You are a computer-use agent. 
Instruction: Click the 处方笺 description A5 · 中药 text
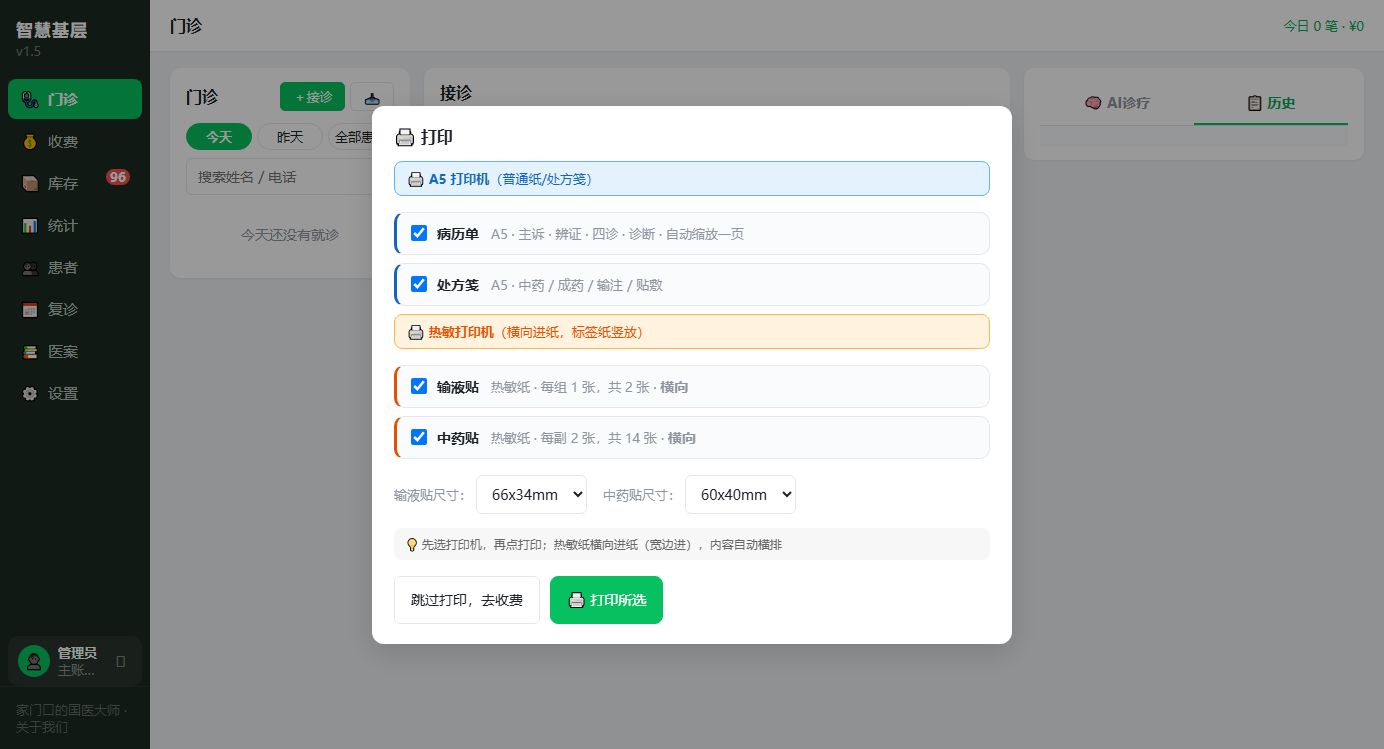[x=576, y=285]
